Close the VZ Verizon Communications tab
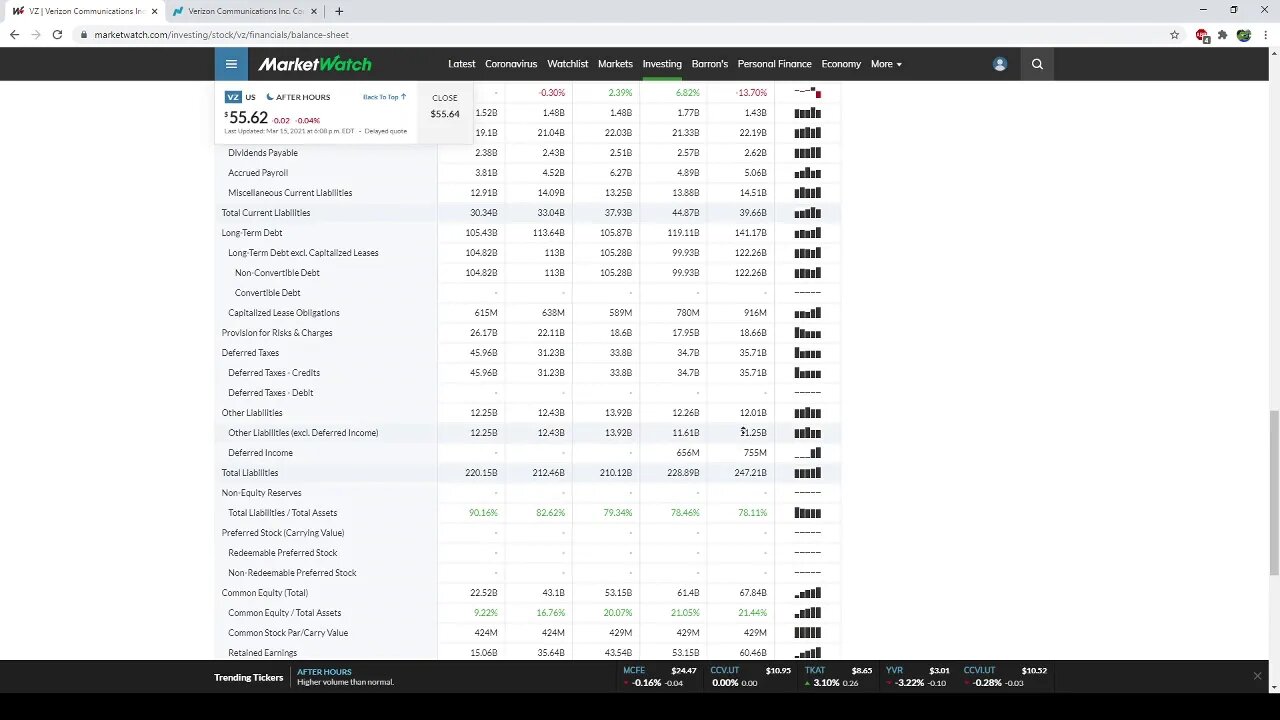The width and height of the screenshot is (1280, 720). click(x=154, y=11)
